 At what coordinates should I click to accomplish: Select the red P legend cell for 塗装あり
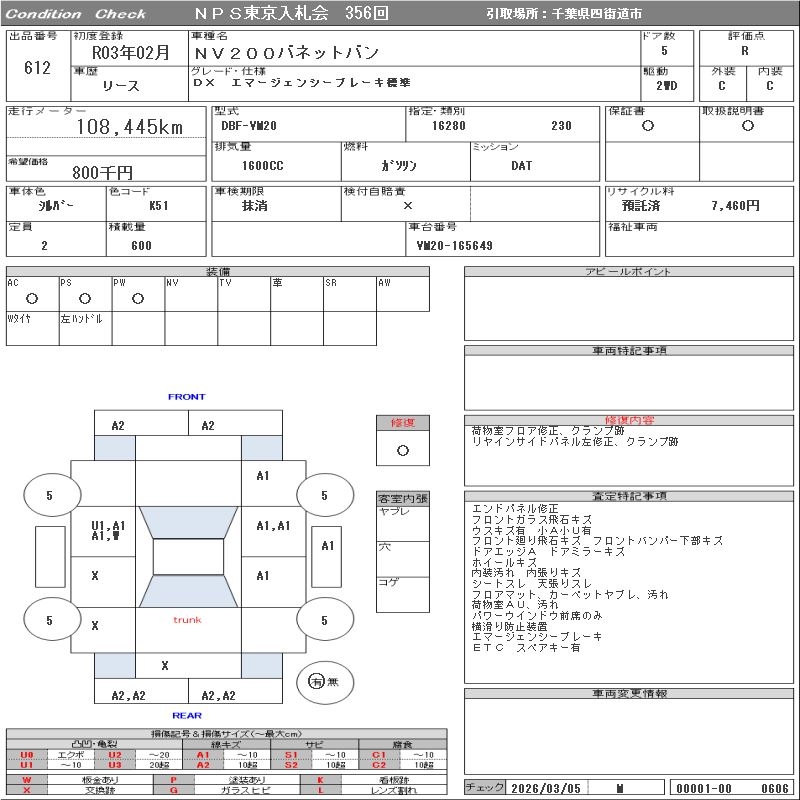click(x=174, y=779)
